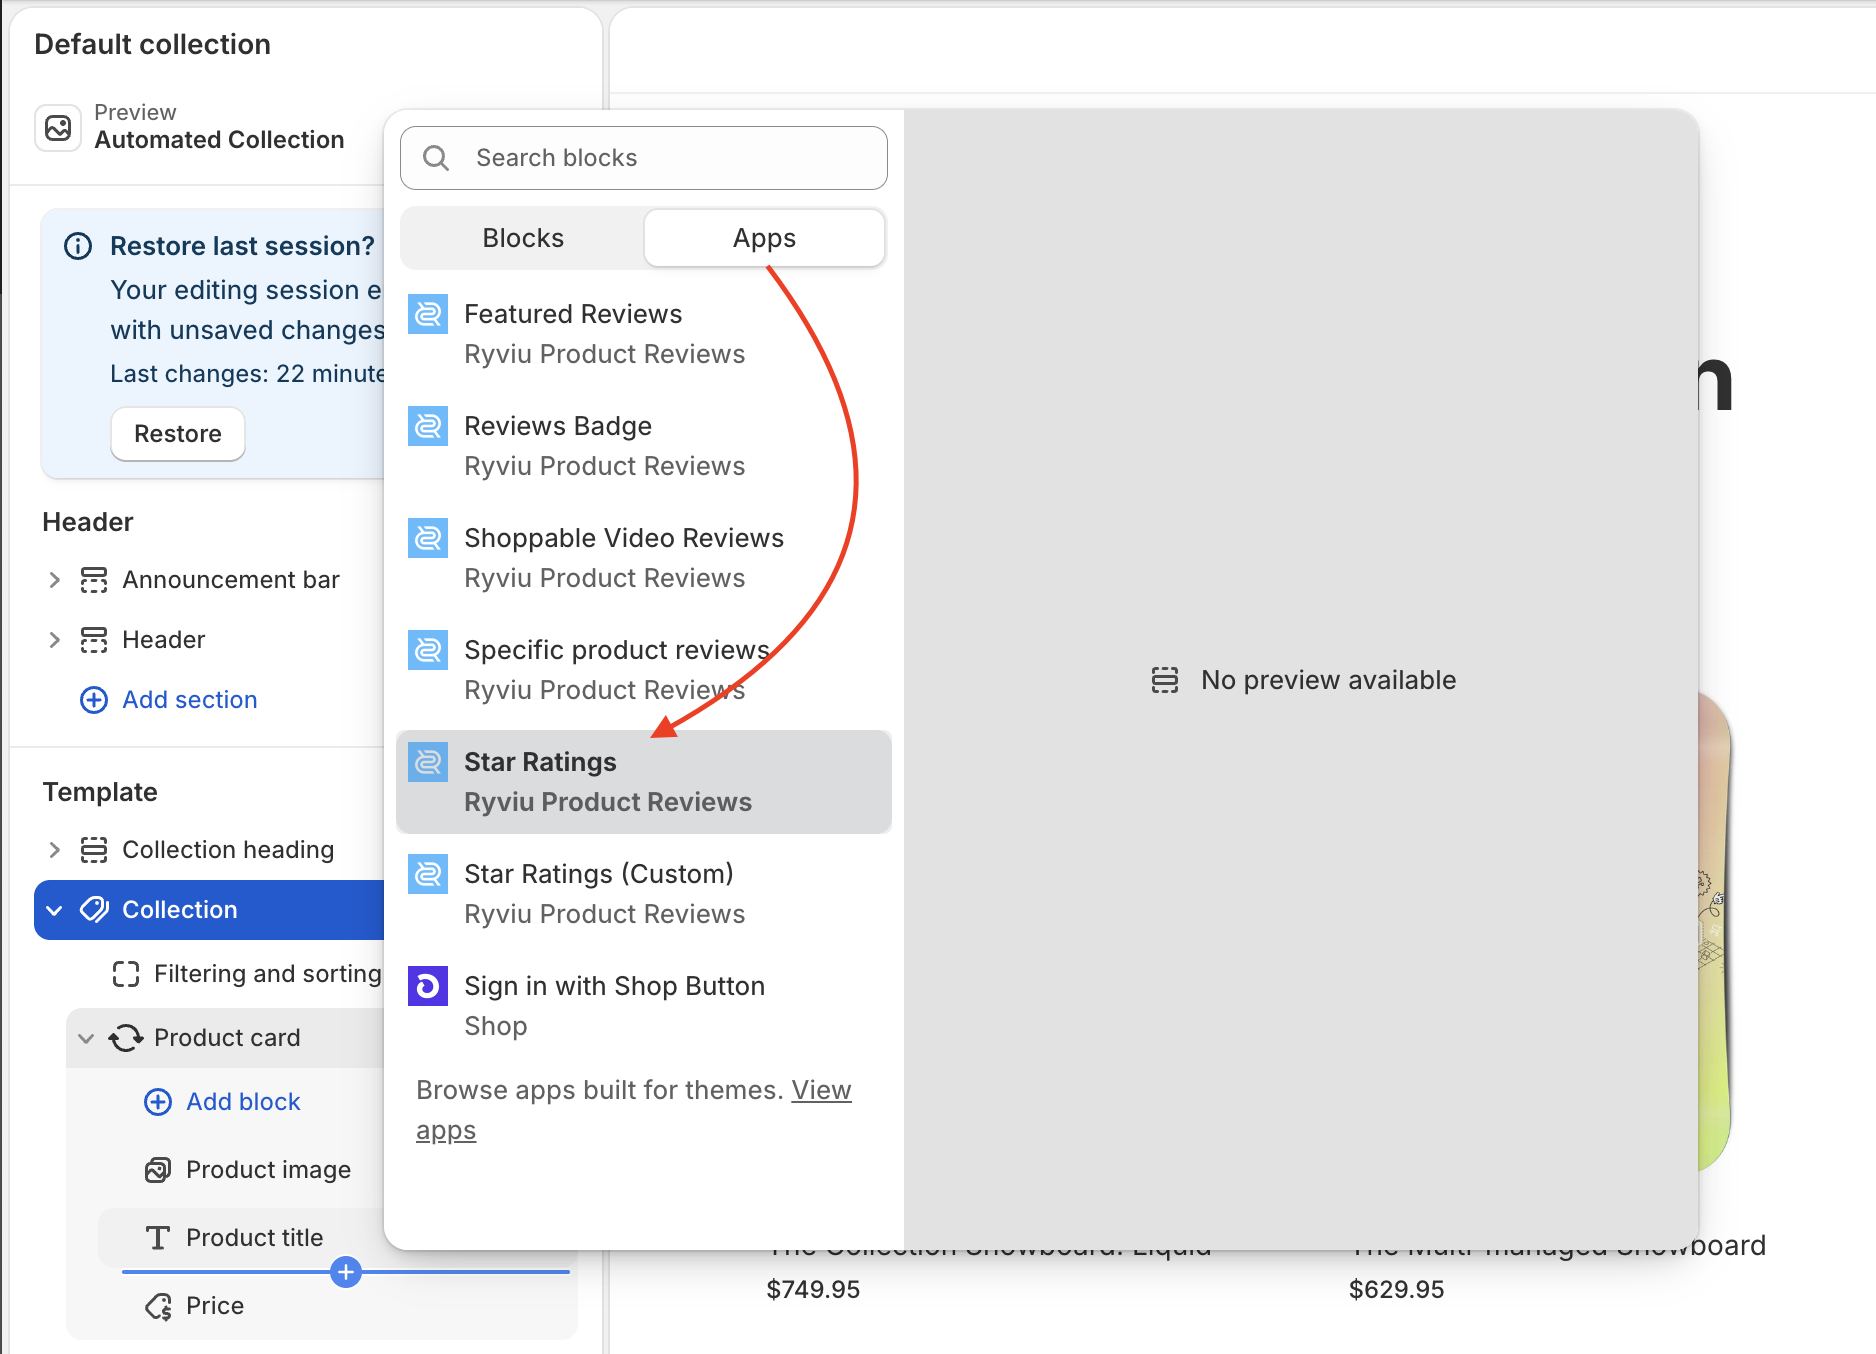Select the Specific product reviews app block
This screenshot has height=1354, width=1876.
click(644, 670)
